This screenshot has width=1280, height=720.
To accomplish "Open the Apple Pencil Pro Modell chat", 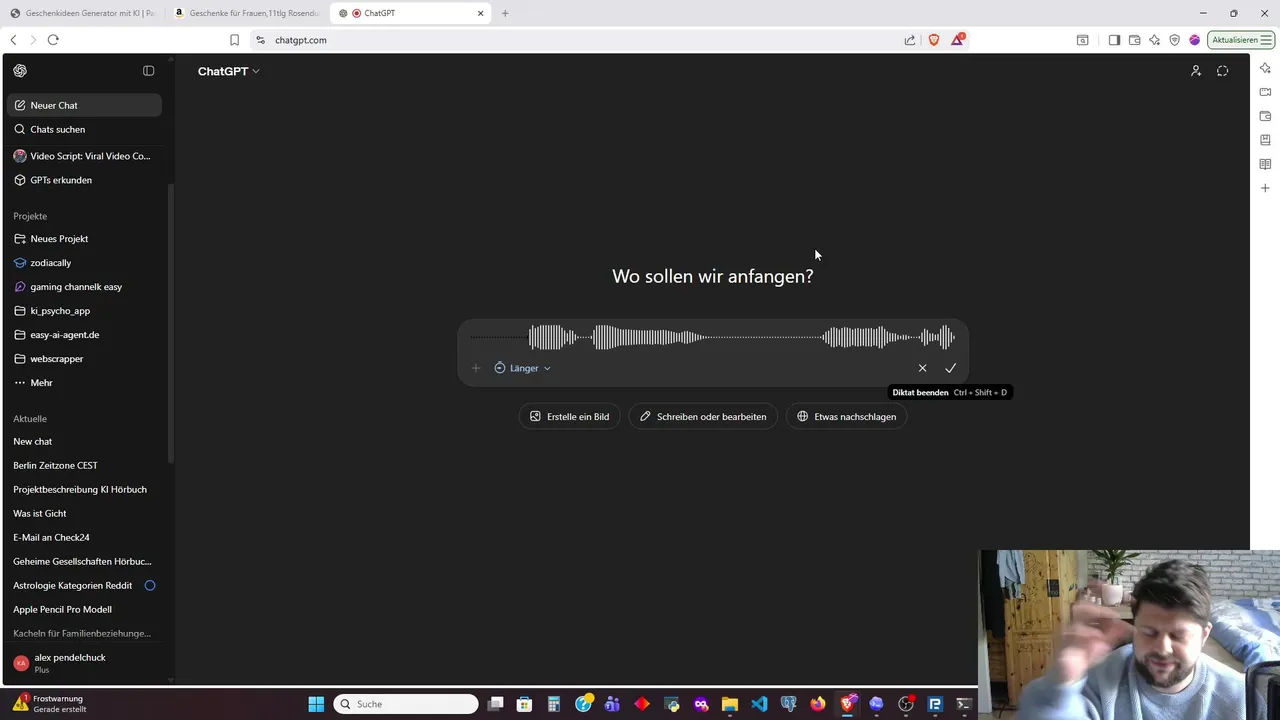I will (x=84, y=609).
